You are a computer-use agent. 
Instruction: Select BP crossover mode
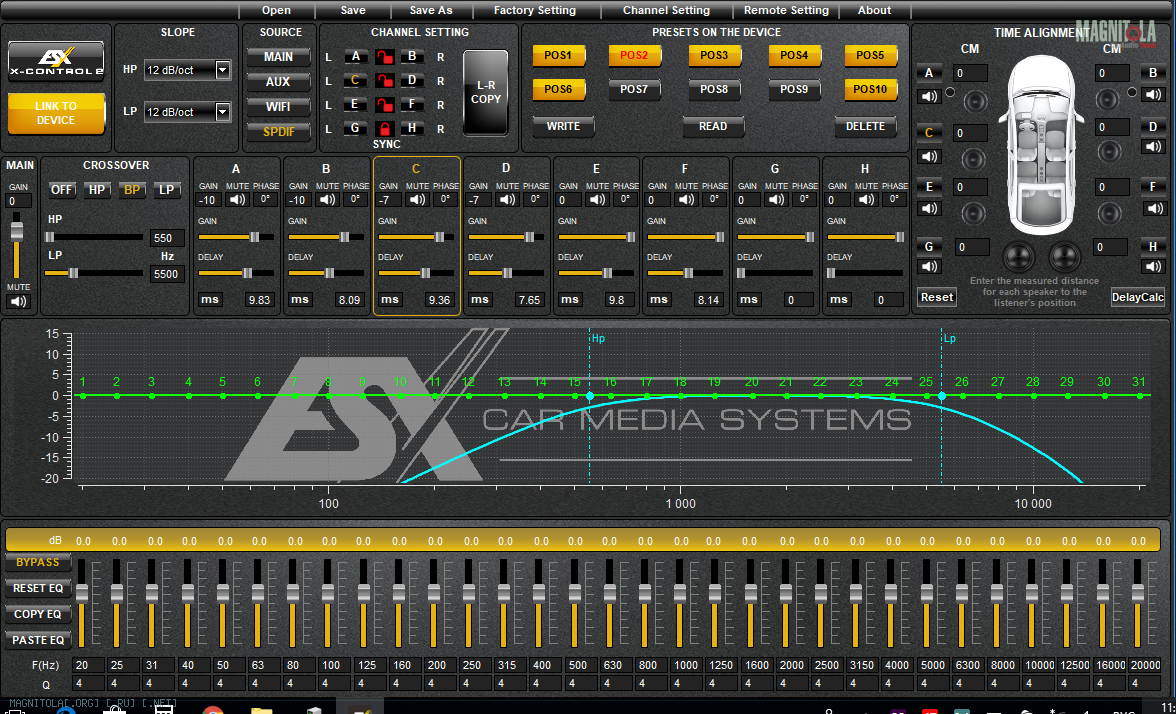click(132, 190)
